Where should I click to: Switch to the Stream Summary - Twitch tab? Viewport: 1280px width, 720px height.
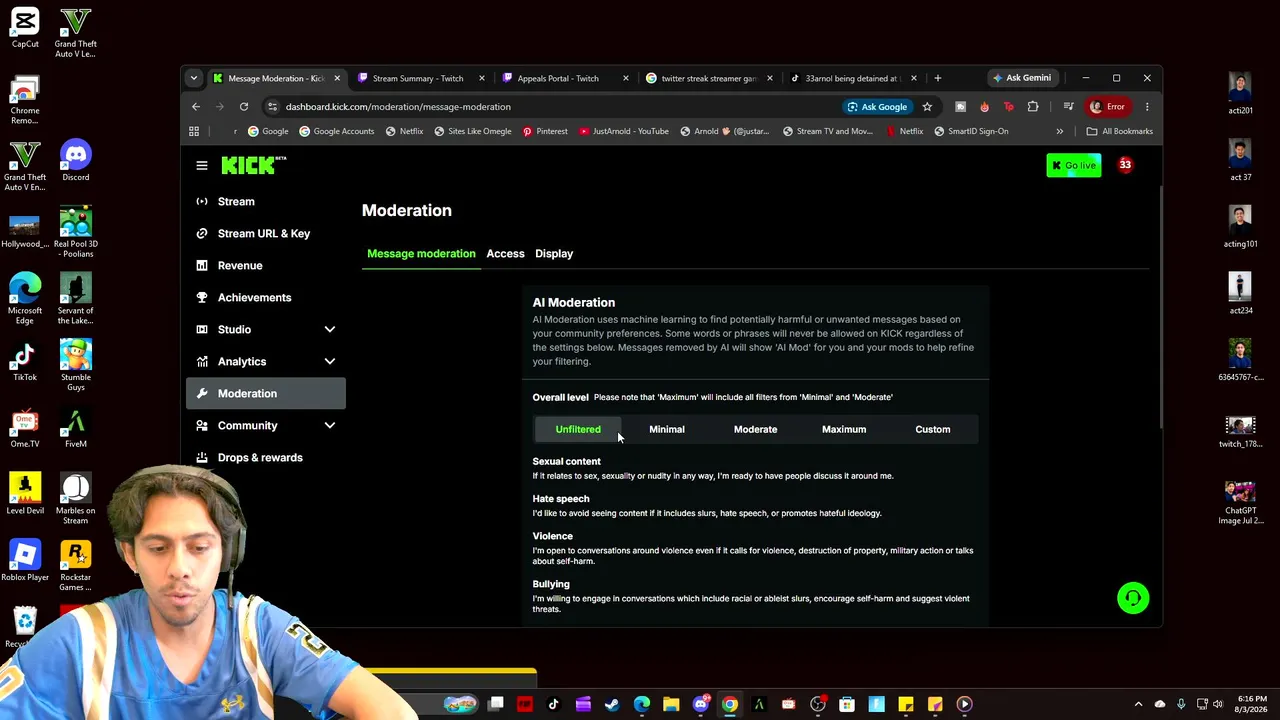coord(418,78)
